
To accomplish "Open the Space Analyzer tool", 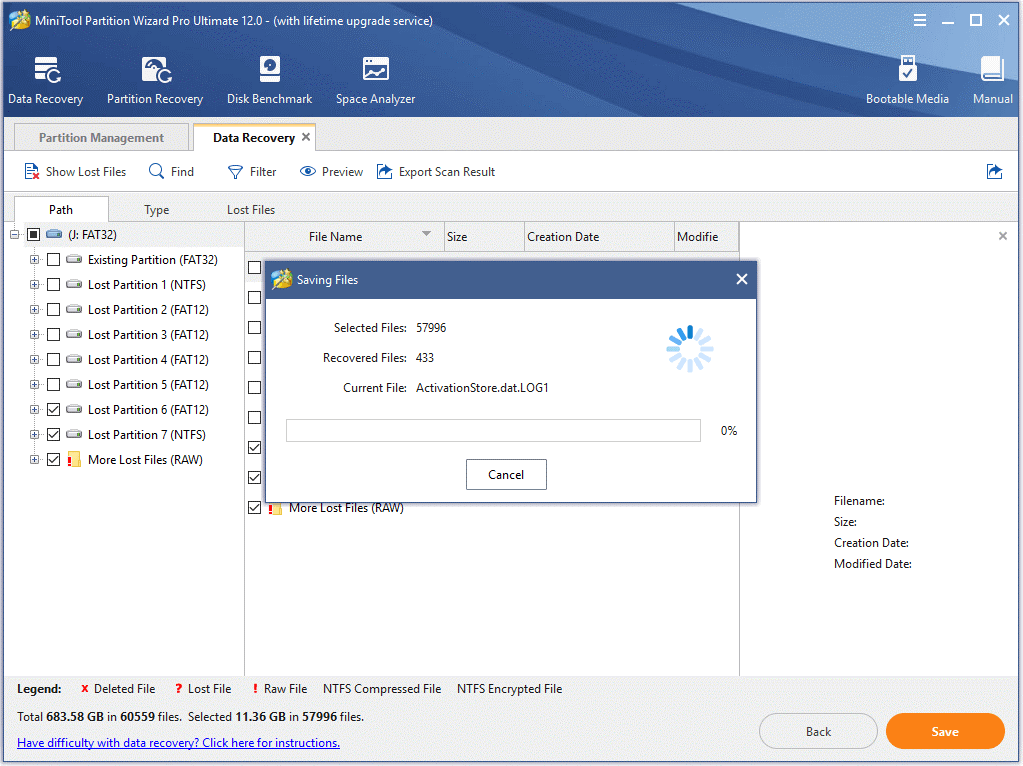I will click(x=375, y=69).
